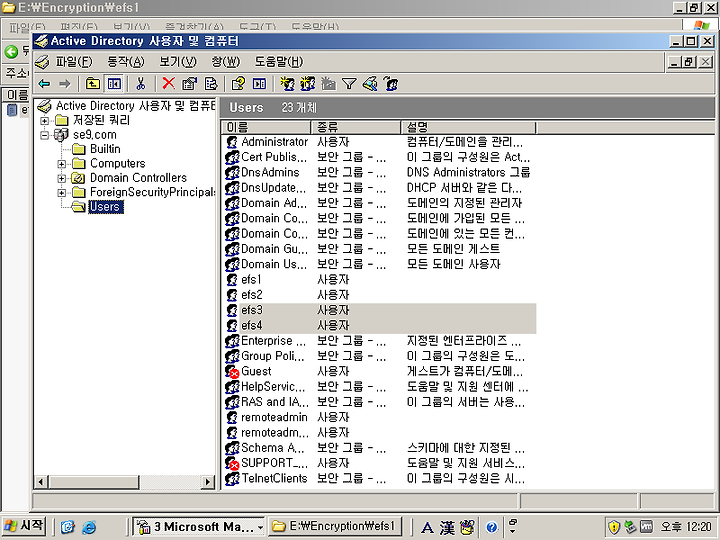
Task: Select the Users folder in tree
Action: pos(105,207)
